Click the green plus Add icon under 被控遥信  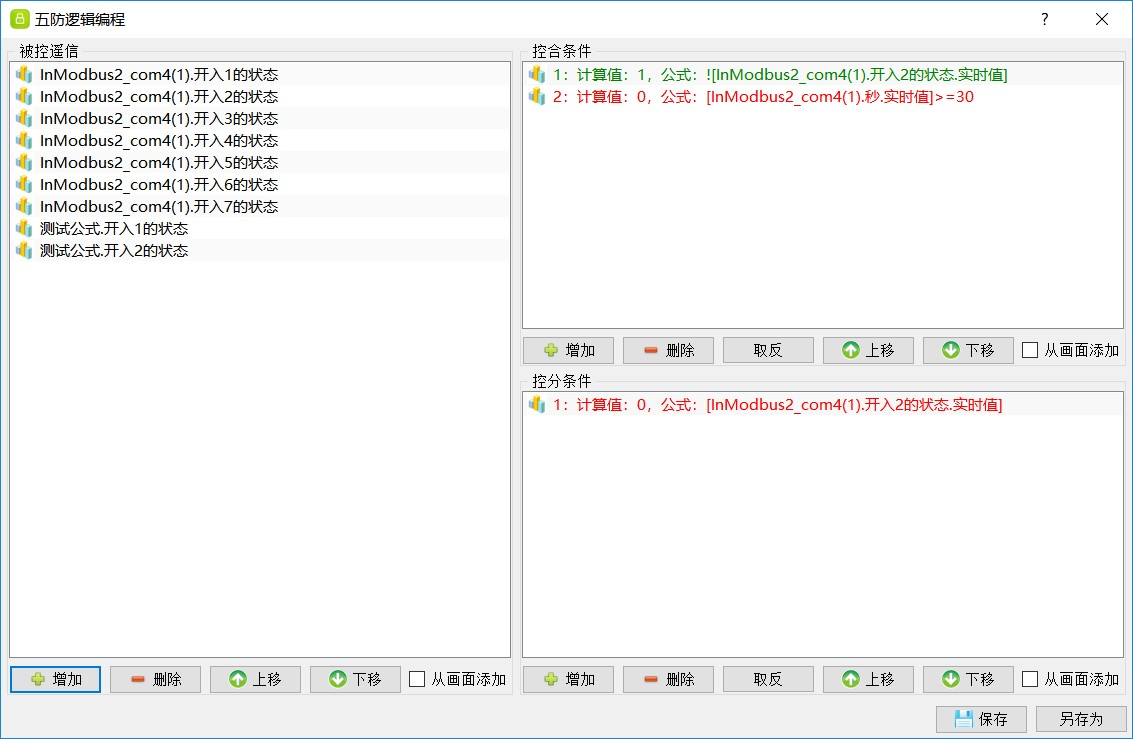click(x=38, y=680)
